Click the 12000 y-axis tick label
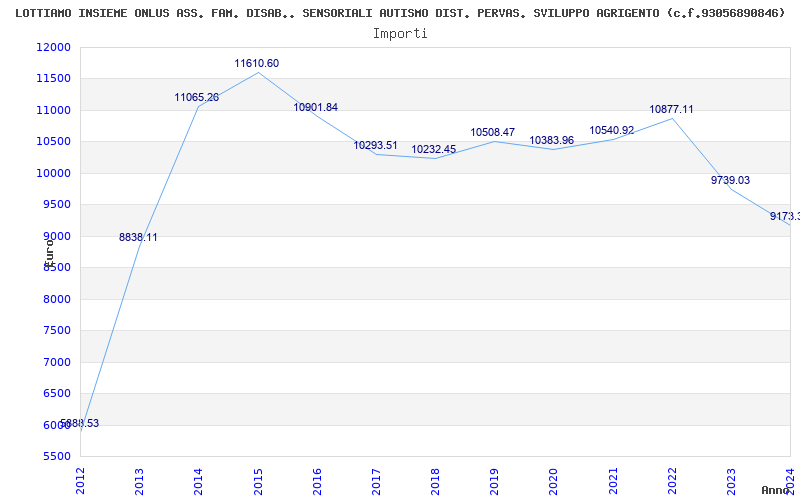The width and height of the screenshot is (800, 500). tap(53, 48)
